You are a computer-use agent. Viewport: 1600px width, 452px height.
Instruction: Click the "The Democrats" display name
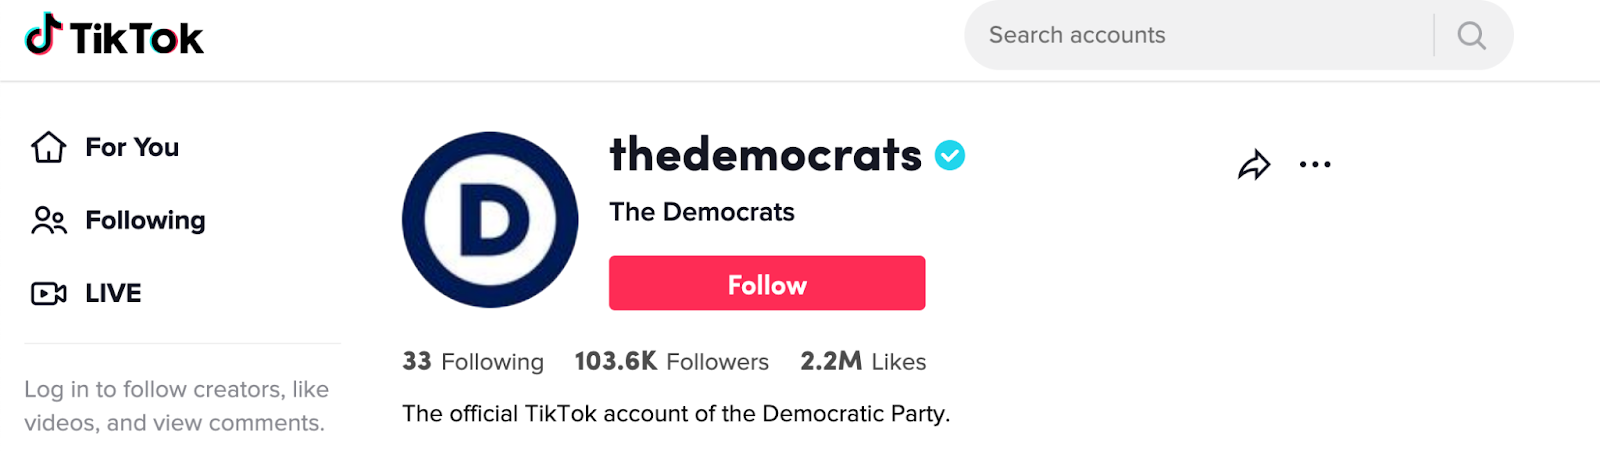tap(702, 212)
